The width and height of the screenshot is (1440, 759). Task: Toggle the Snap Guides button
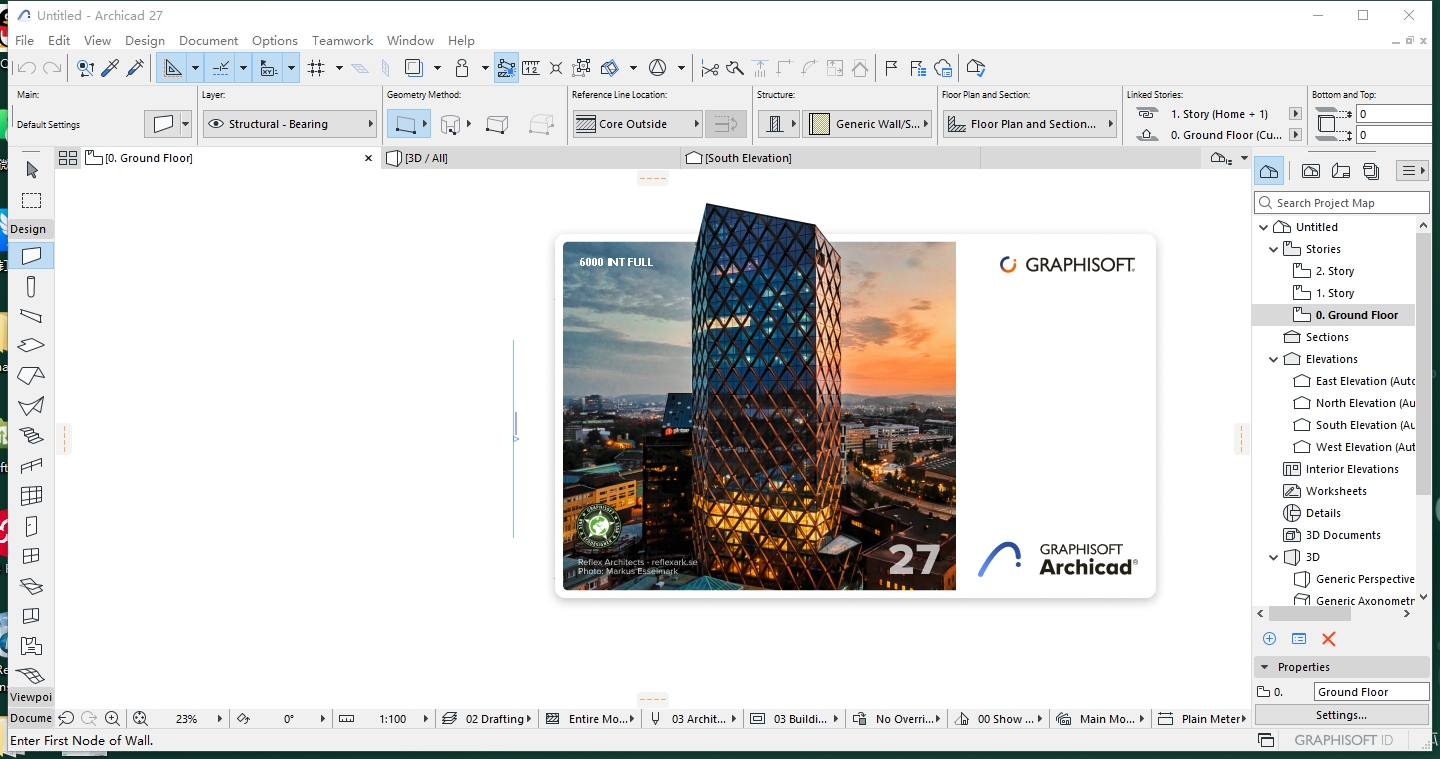pyautogui.click(x=221, y=68)
